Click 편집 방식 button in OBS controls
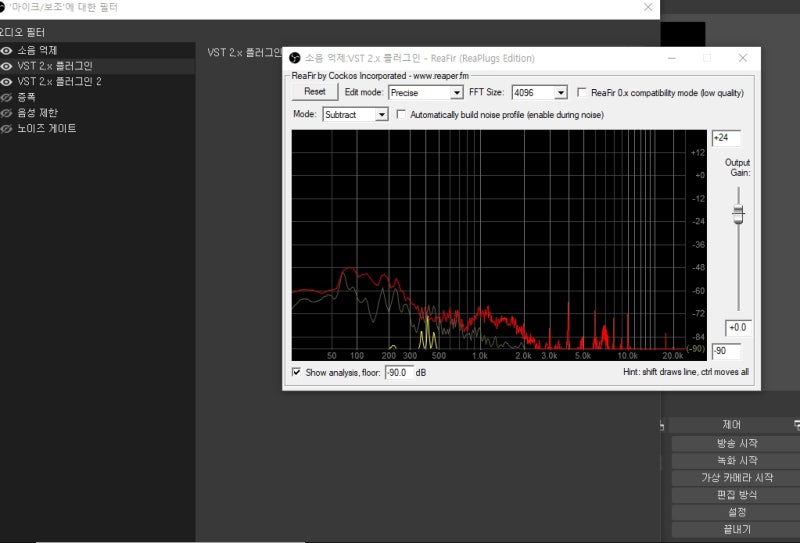The width and height of the screenshot is (800, 543). [736, 495]
